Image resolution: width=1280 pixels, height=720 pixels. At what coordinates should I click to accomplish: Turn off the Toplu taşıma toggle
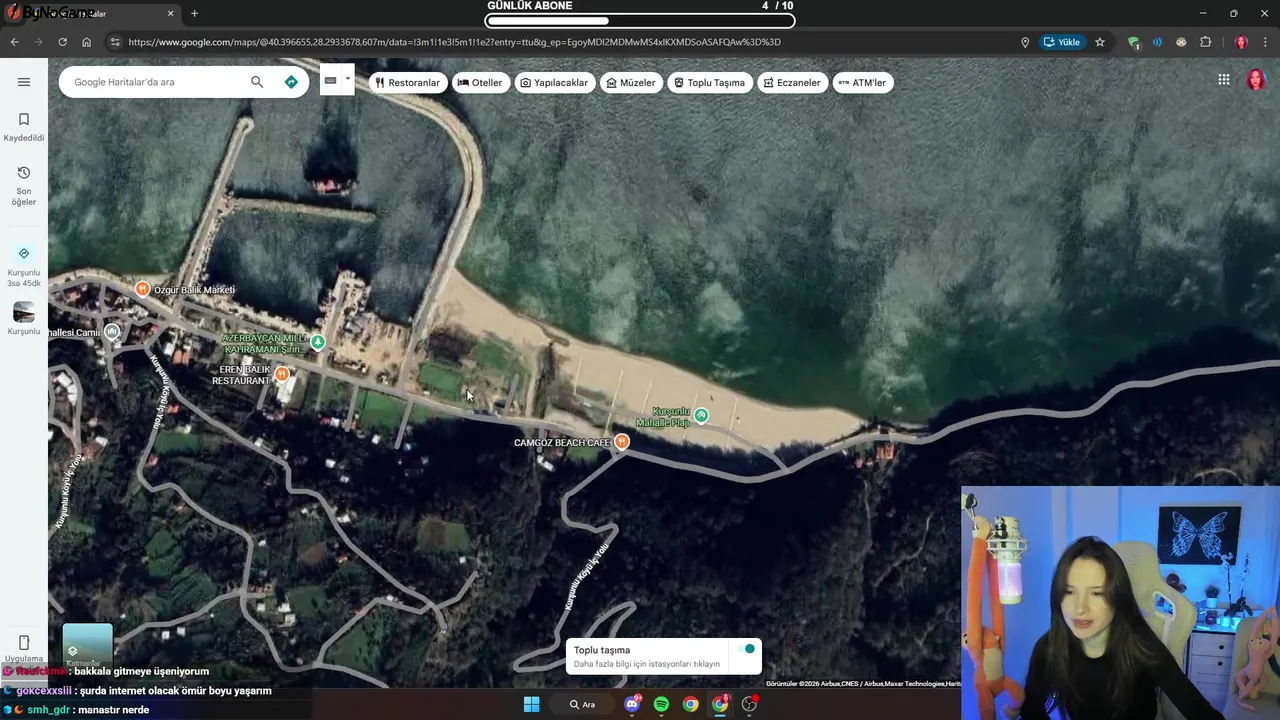(747, 650)
